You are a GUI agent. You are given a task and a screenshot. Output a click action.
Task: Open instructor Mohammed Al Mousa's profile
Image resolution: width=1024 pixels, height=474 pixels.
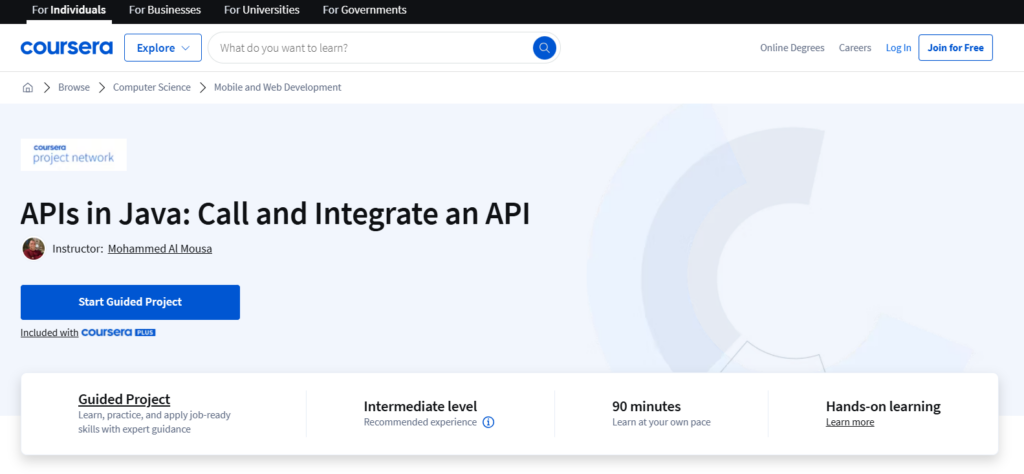(x=160, y=249)
